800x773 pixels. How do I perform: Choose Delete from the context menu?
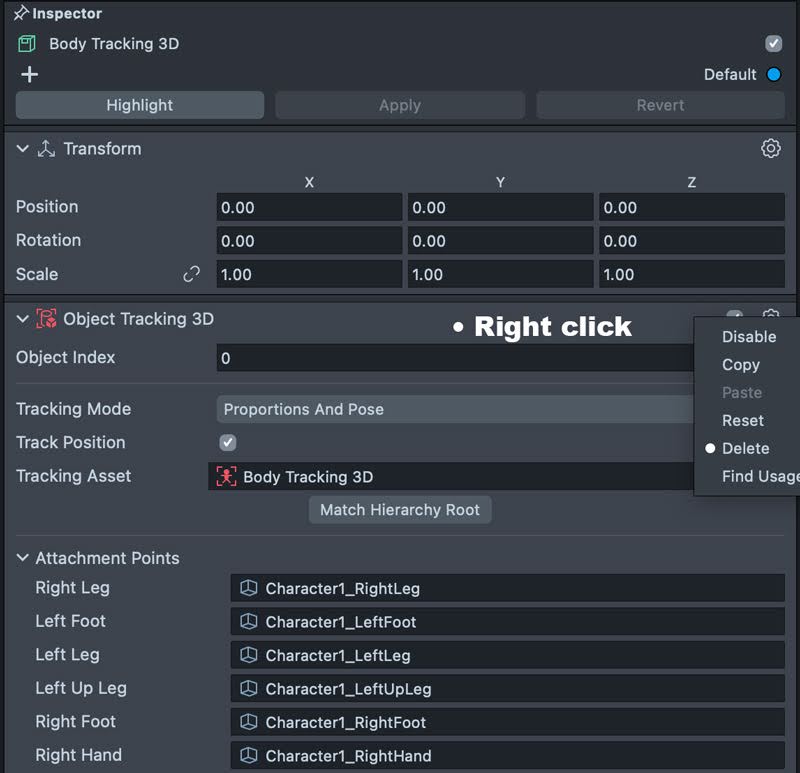pos(746,448)
